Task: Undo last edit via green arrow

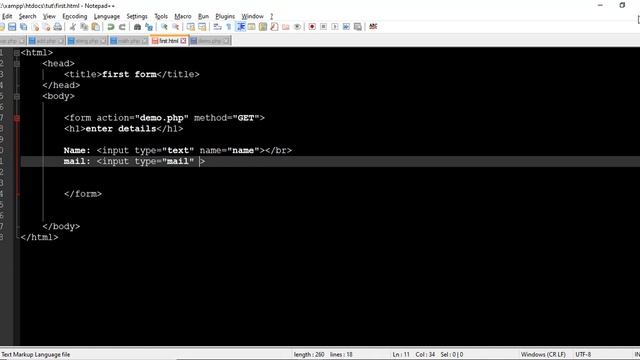Action: click(111, 27)
